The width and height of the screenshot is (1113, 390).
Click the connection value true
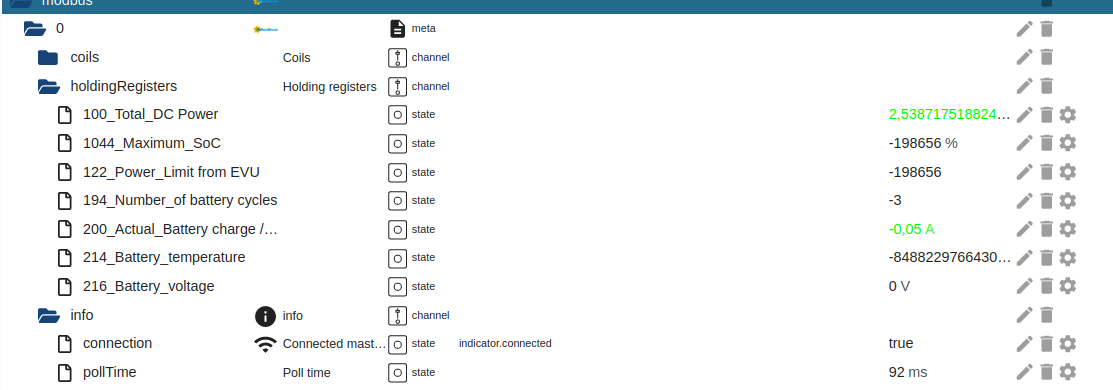pos(901,343)
